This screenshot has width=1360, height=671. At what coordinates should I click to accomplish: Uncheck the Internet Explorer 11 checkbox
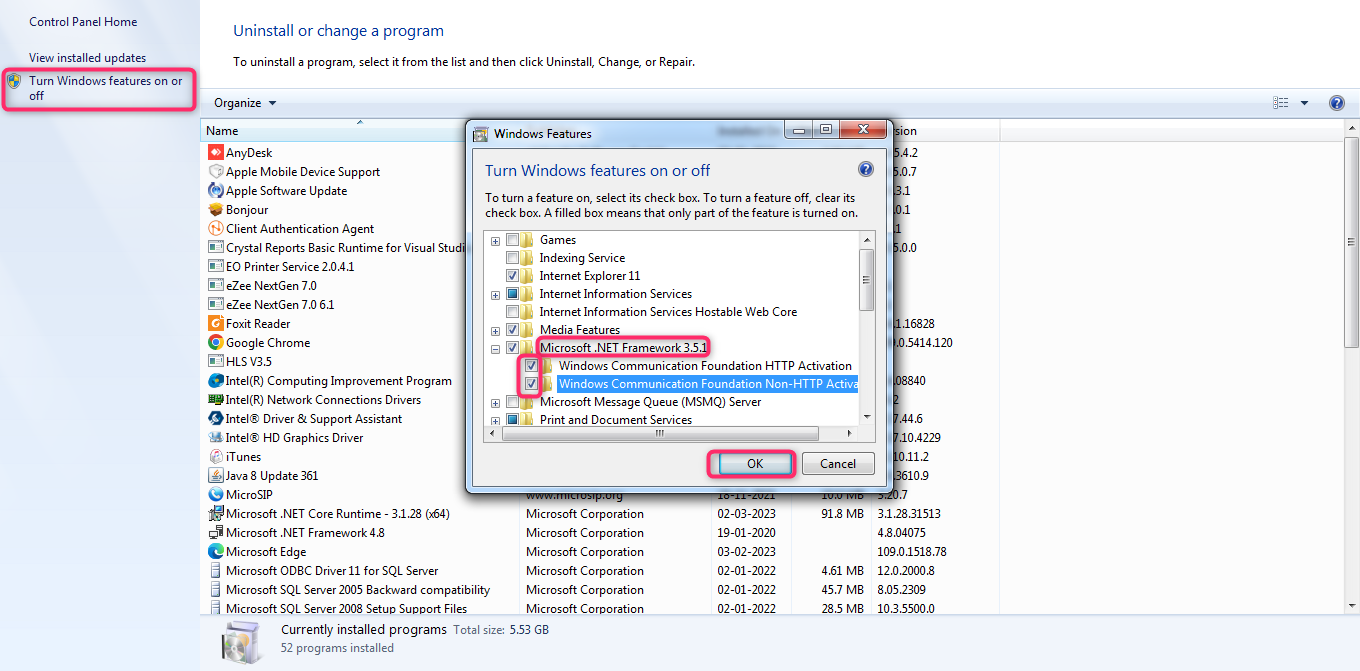pyautogui.click(x=512, y=276)
